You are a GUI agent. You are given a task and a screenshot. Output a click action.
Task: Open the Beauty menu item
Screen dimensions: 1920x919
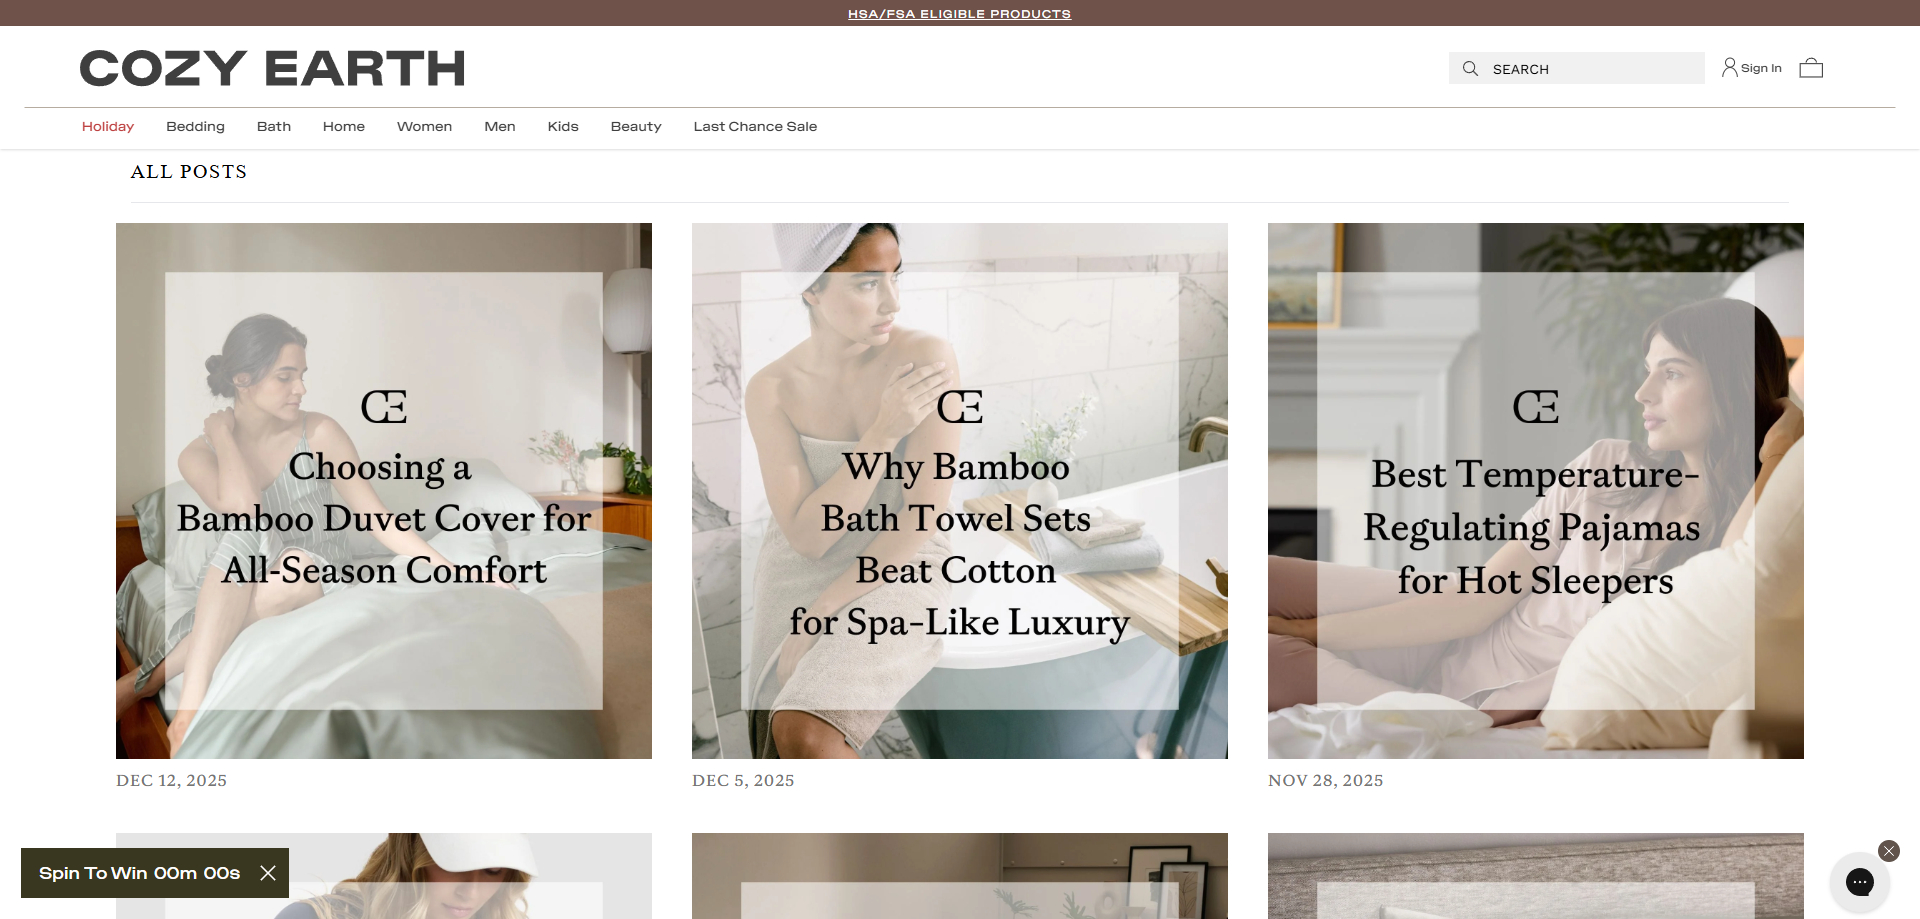(x=636, y=126)
